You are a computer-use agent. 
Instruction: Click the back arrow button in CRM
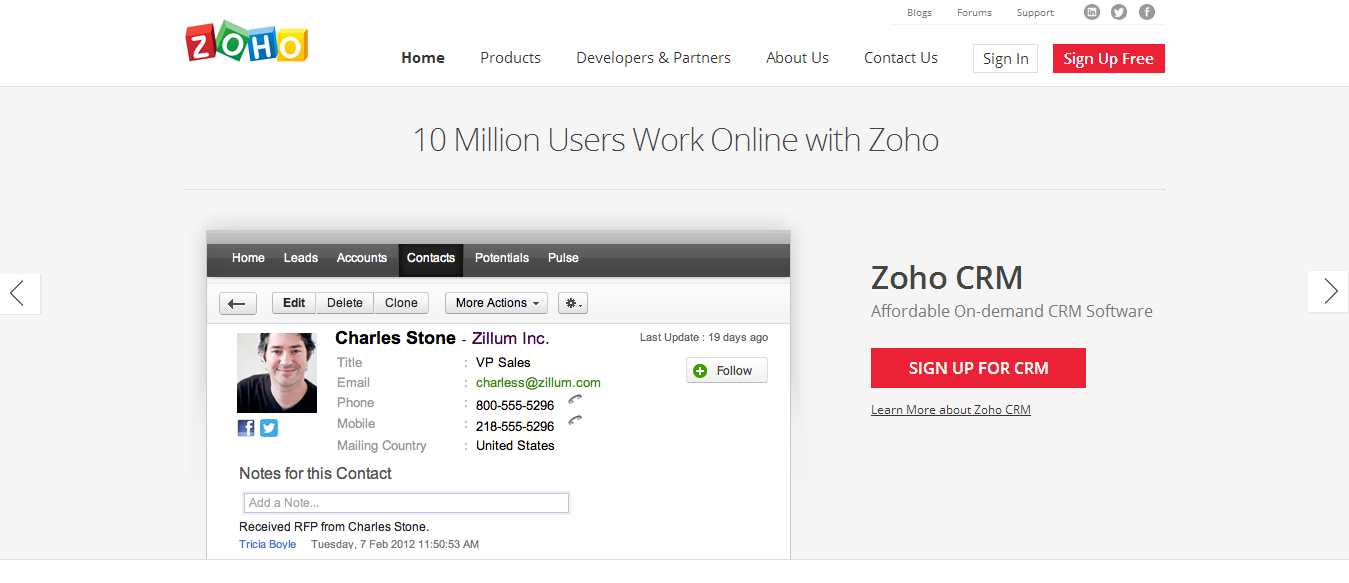(237, 303)
